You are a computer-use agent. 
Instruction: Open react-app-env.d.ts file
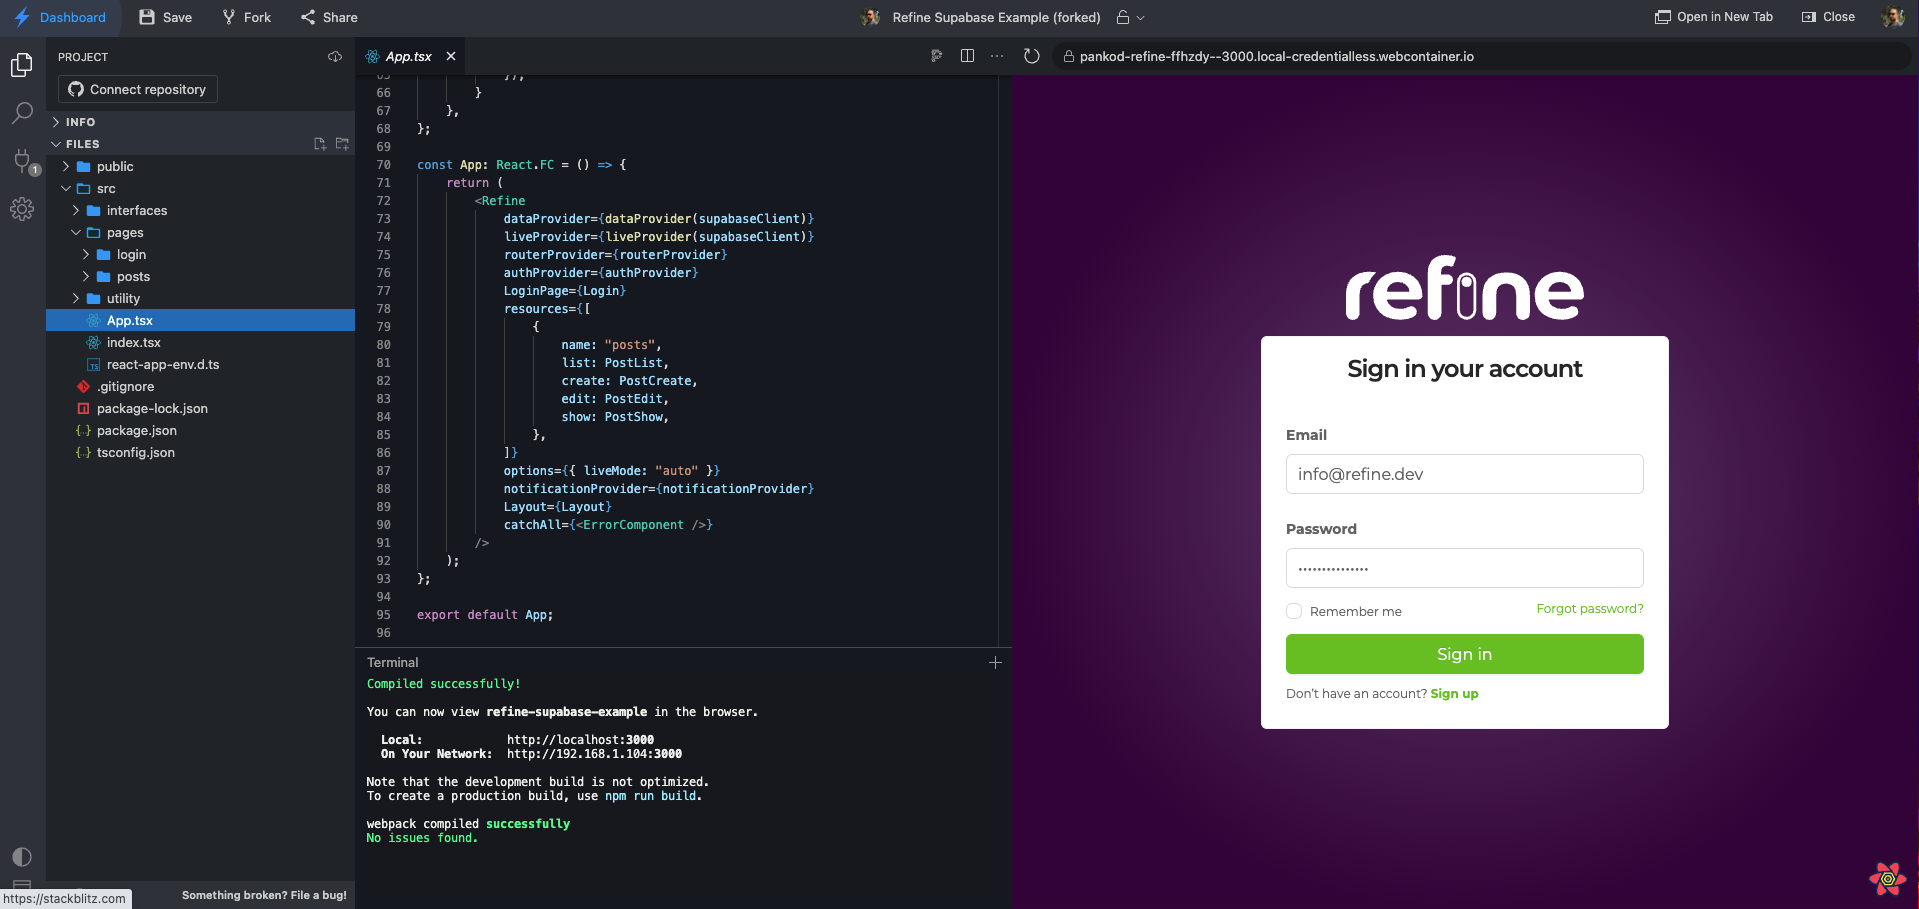pyautogui.click(x=200, y=365)
